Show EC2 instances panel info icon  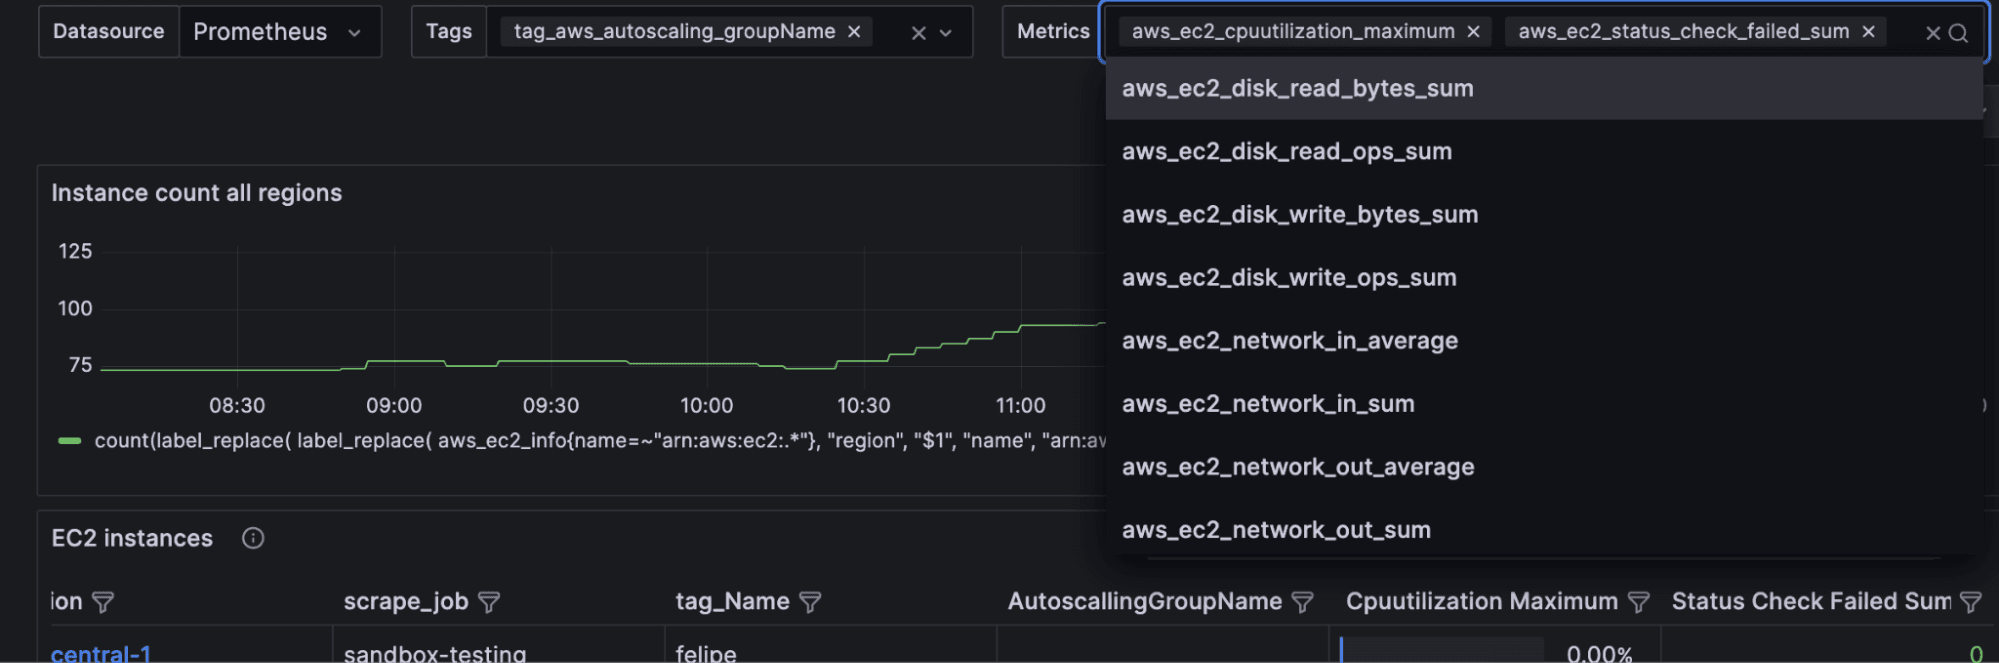[x=253, y=539]
